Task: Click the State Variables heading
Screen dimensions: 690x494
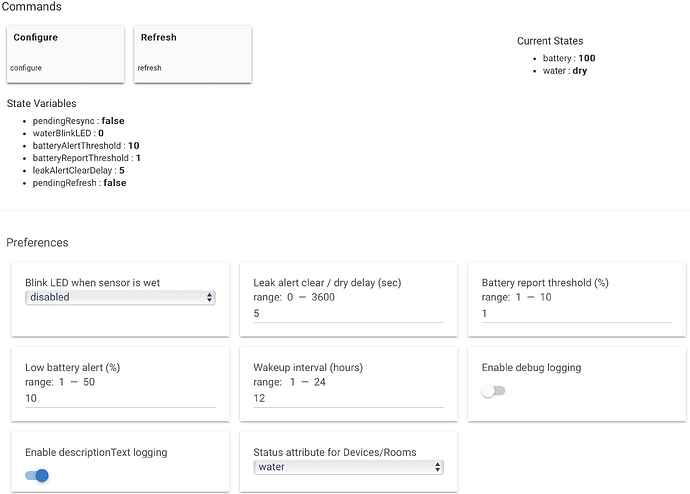Action: pyautogui.click(x=41, y=103)
